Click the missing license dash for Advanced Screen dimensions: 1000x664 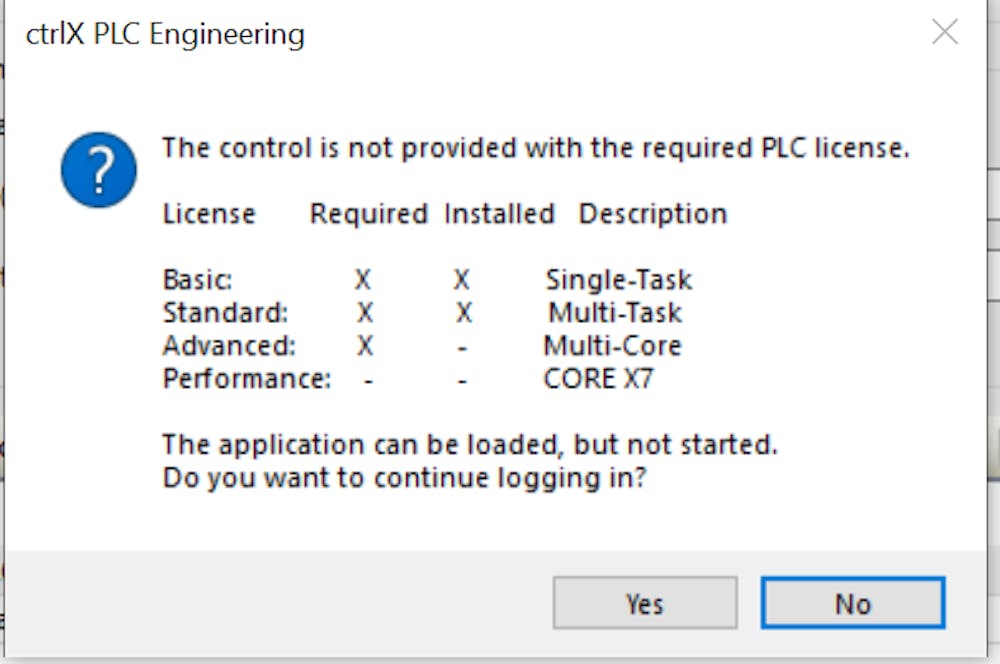point(462,345)
